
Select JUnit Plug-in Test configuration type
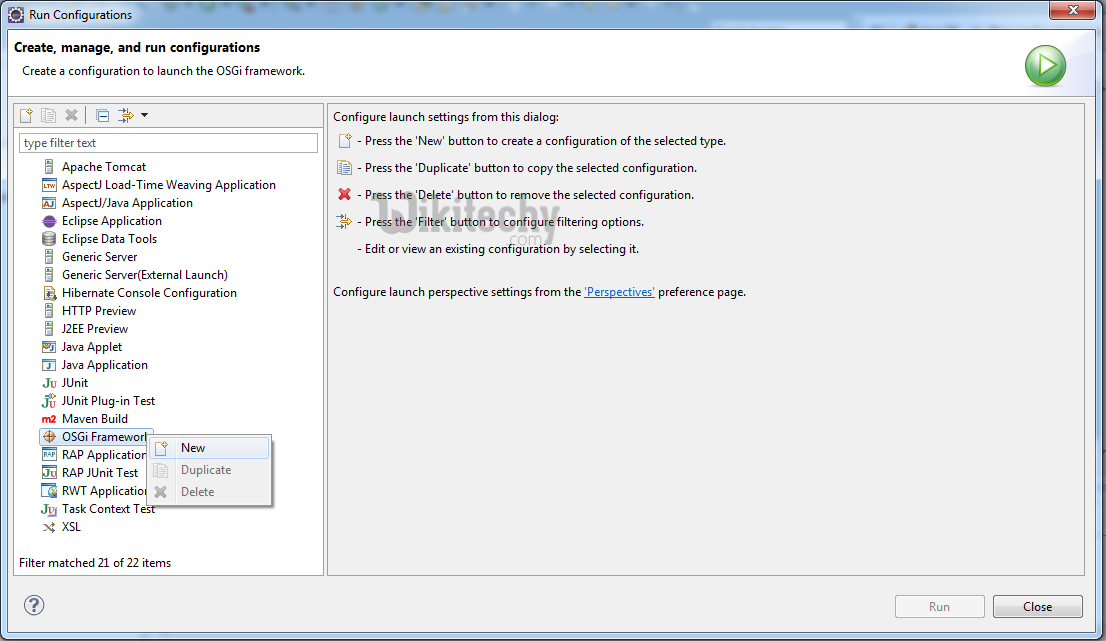[108, 401]
